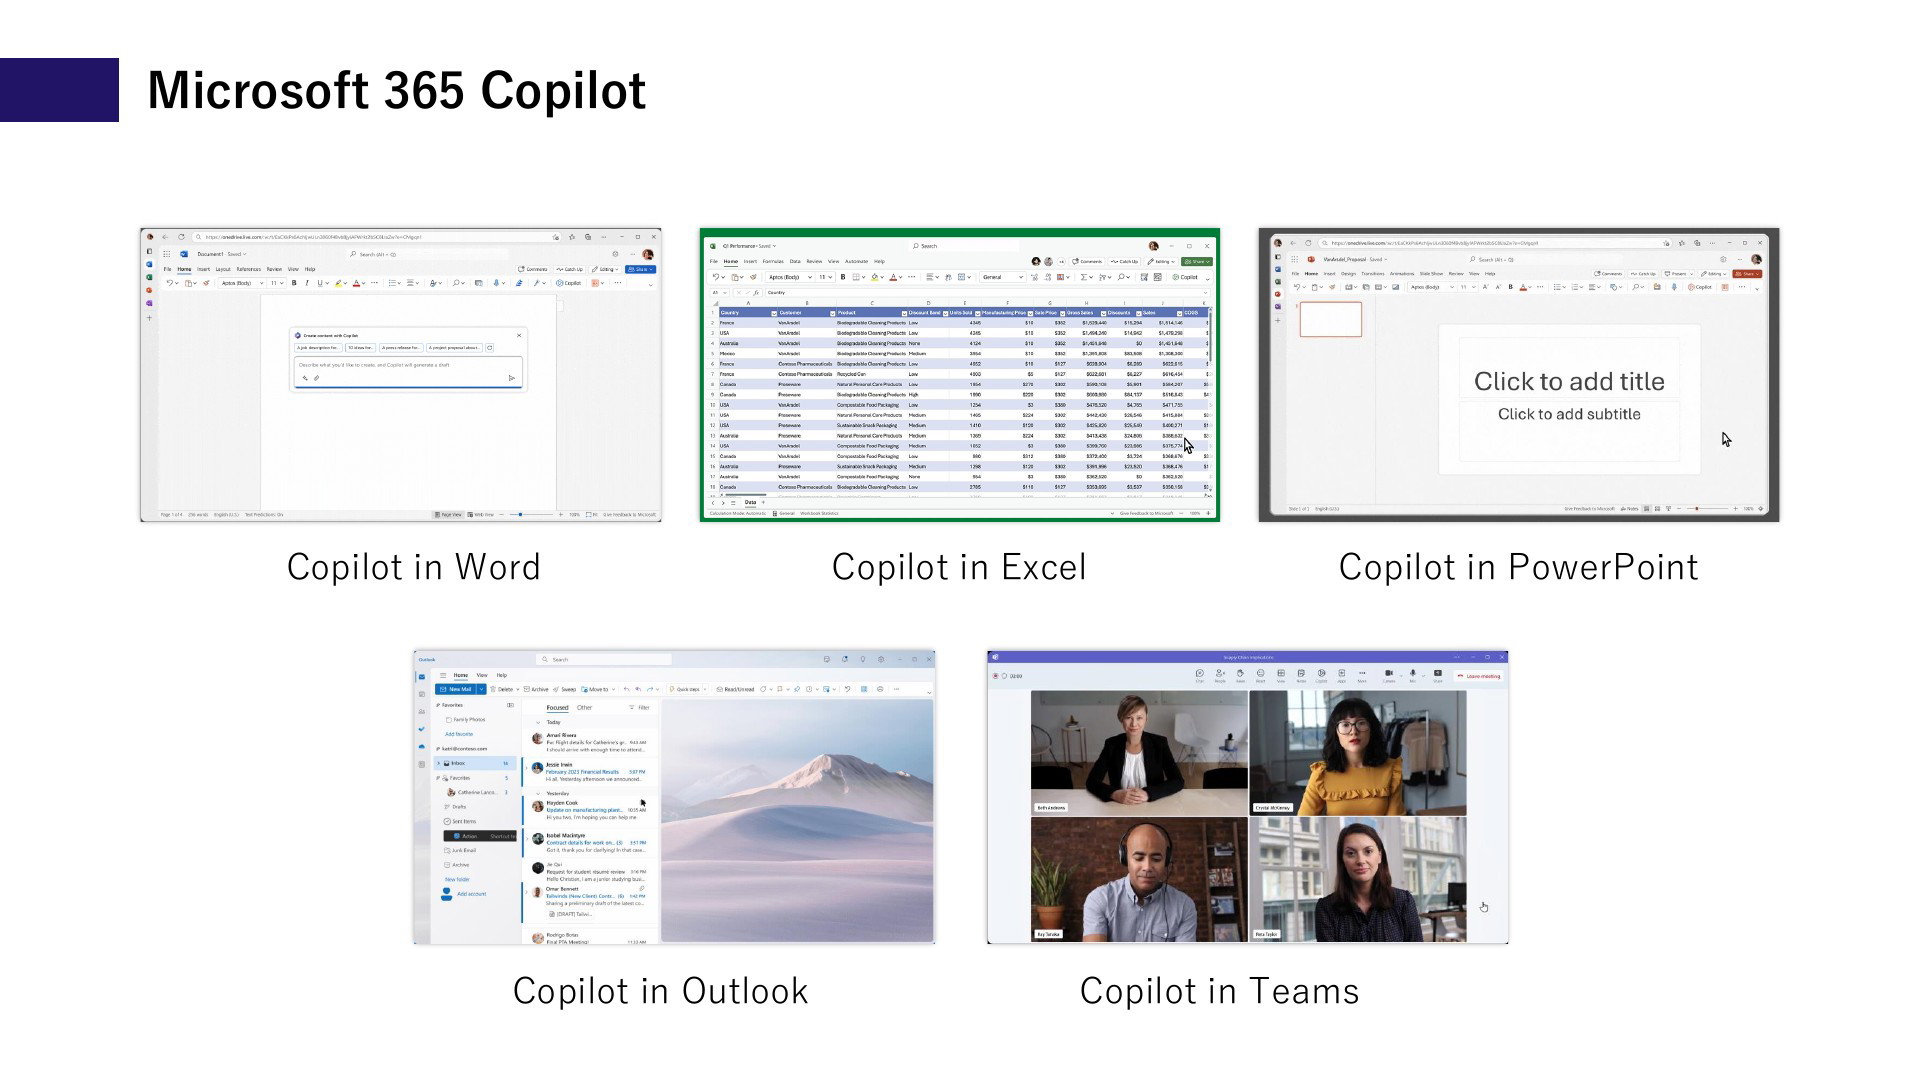1920x1080 pixels.
Task: Toggle Notes in PowerPoint status bar
Action: pos(1630,508)
